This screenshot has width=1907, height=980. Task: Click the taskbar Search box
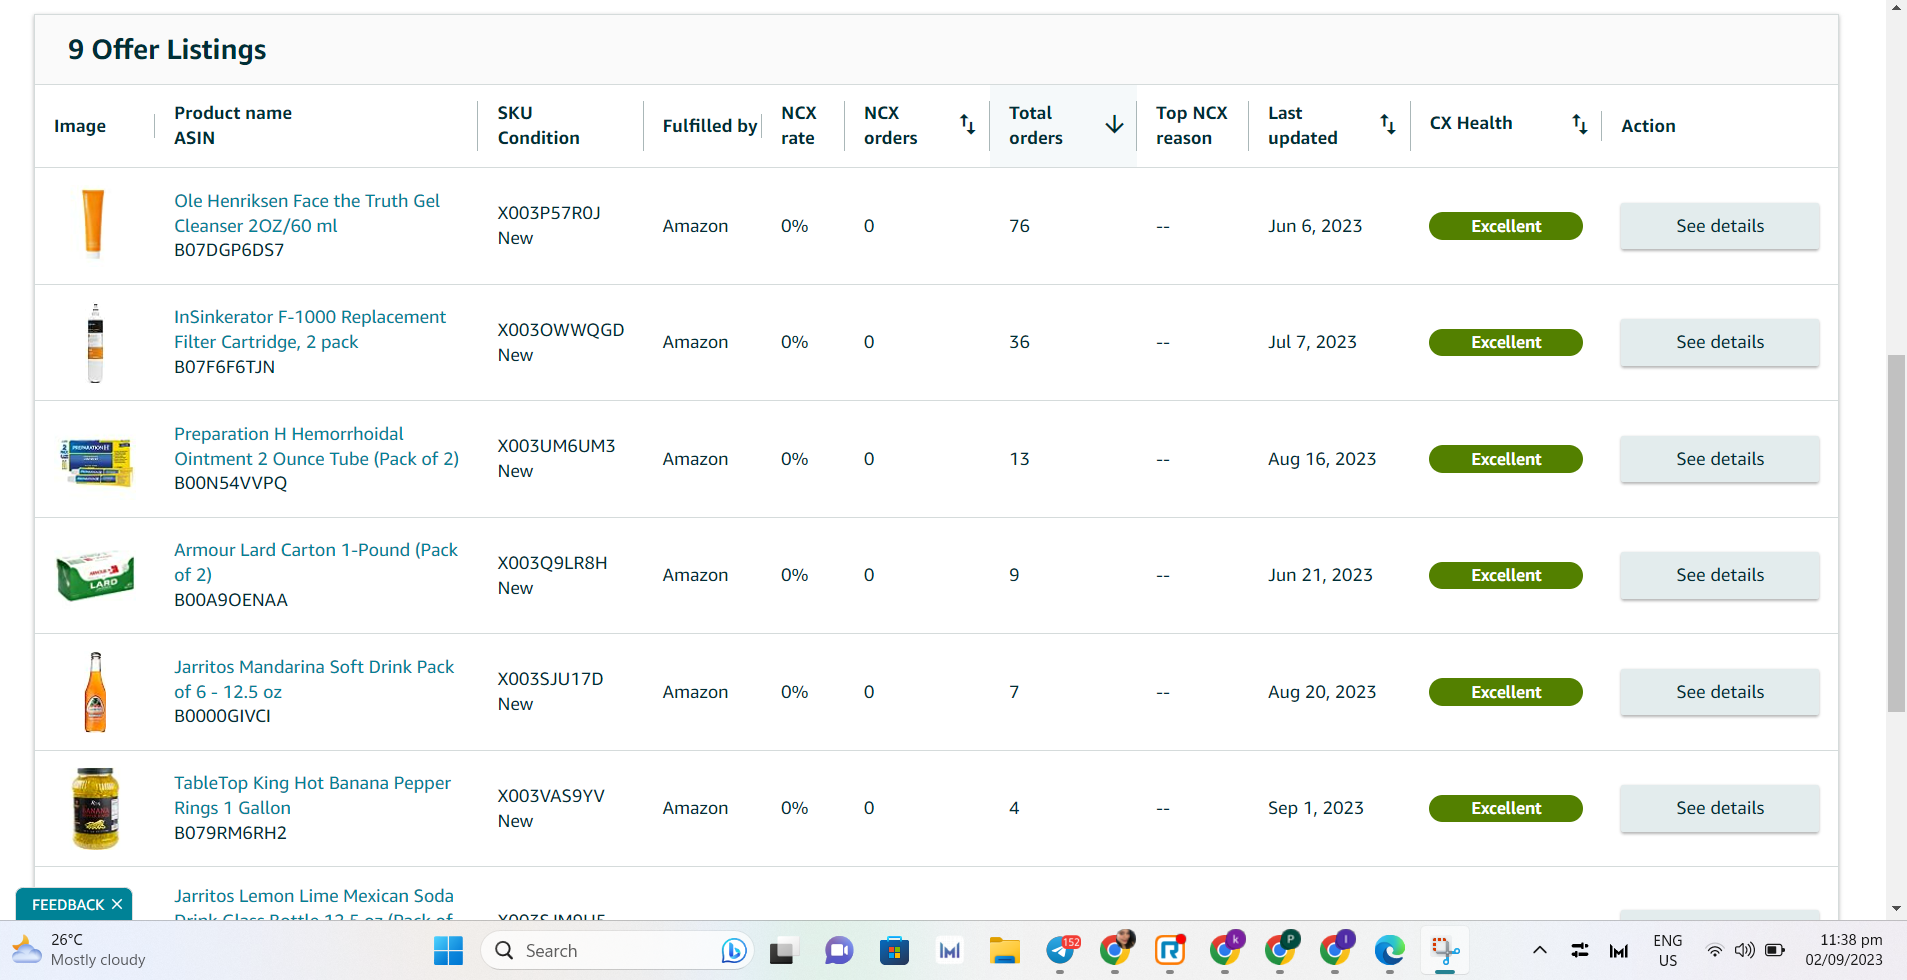click(x=616, y=950)
